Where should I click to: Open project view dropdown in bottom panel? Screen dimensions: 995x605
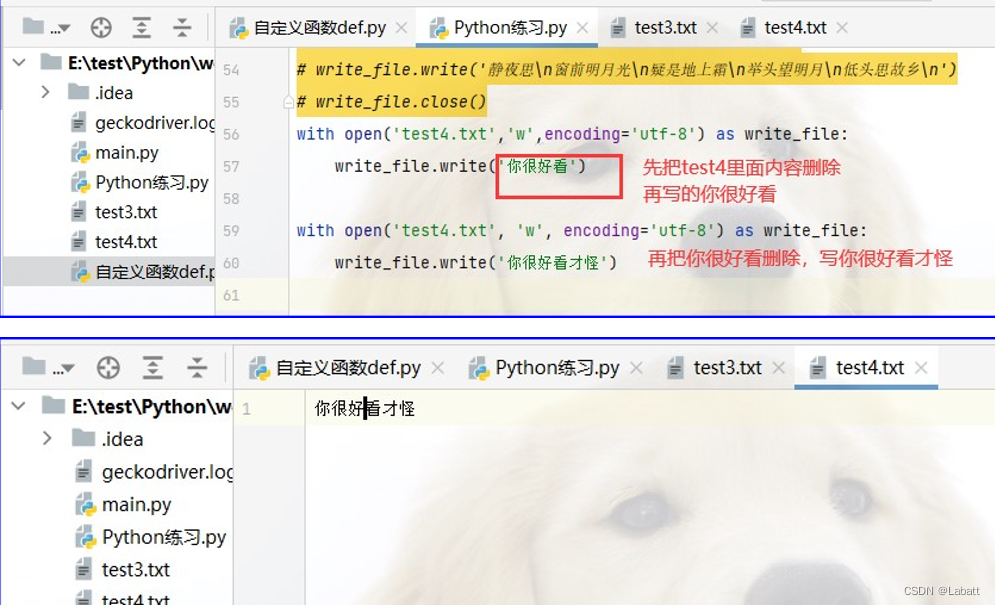pos(48,368)
